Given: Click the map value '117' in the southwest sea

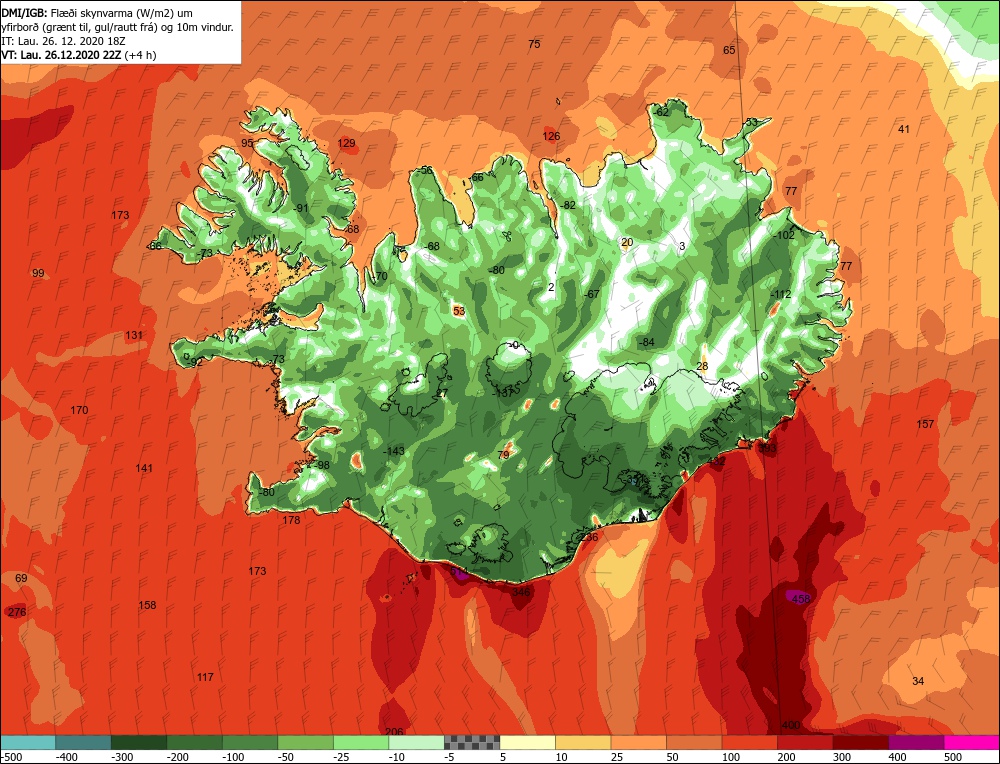Looking at the screenshot, I should pyautogui.click(x=205, y=677).
